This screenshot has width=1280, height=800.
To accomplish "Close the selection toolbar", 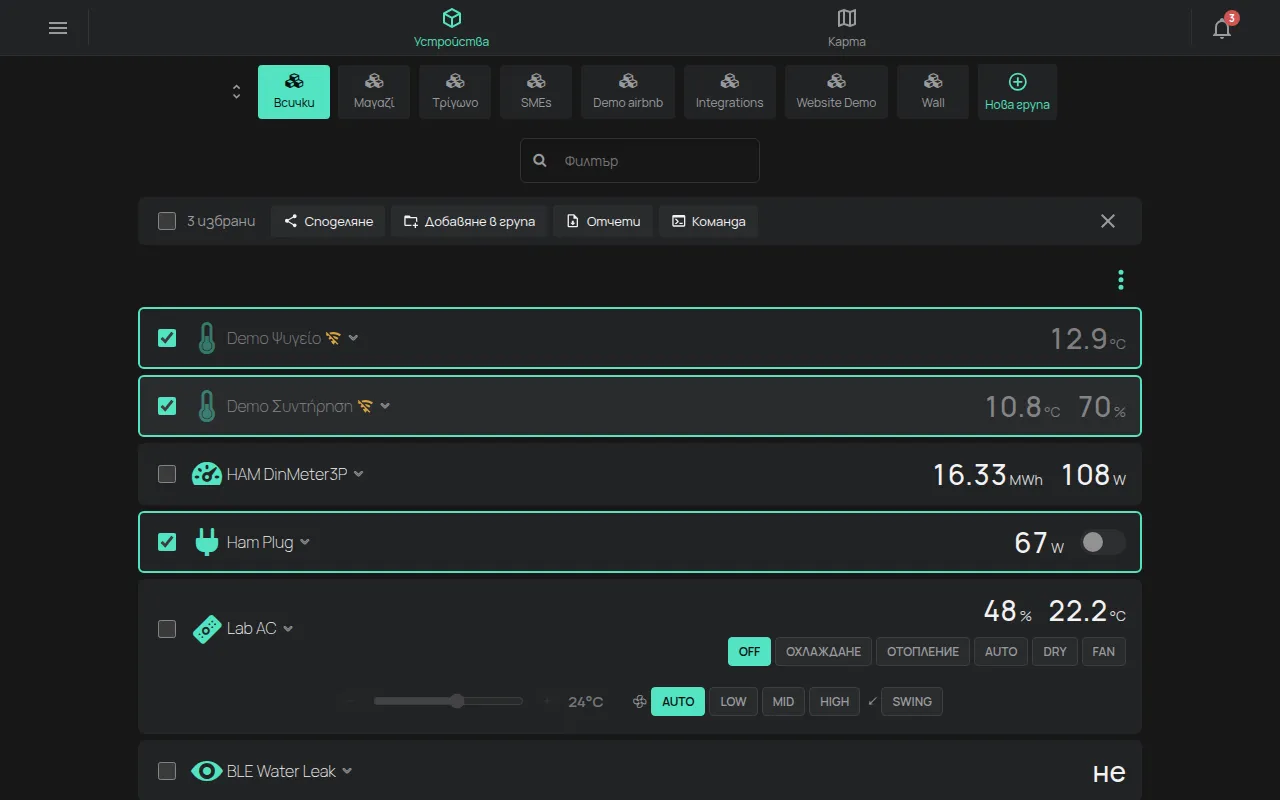I will (1108, 221).
